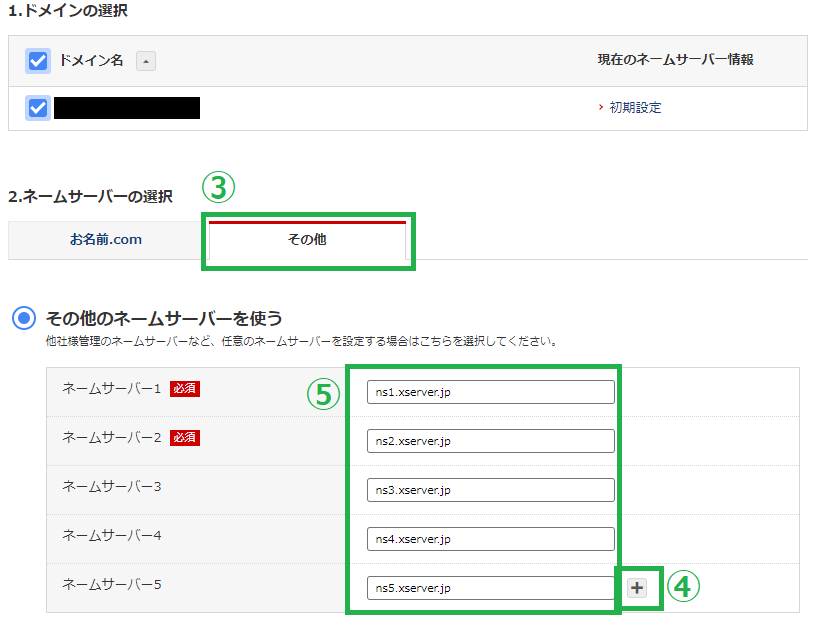Switch to the その他 tab

point(307,240)
